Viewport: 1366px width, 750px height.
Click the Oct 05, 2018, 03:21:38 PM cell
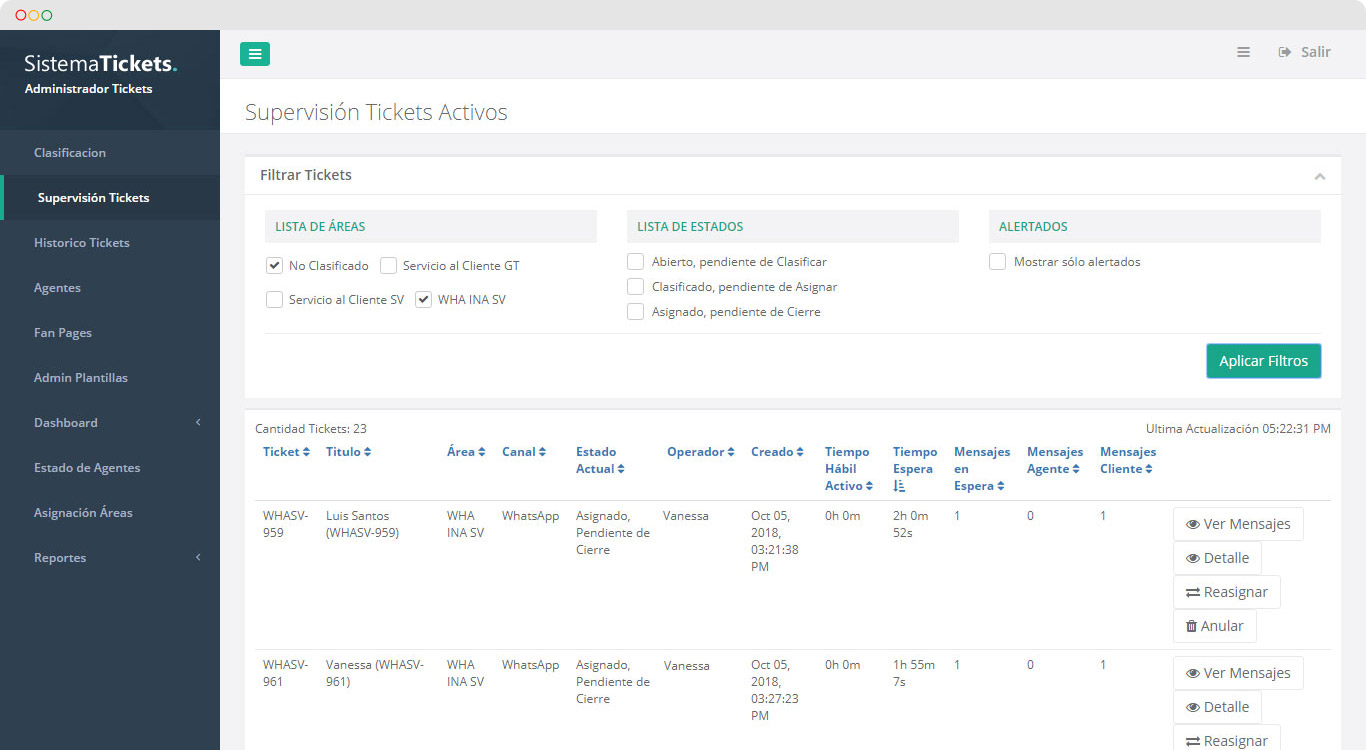[775, 541]
